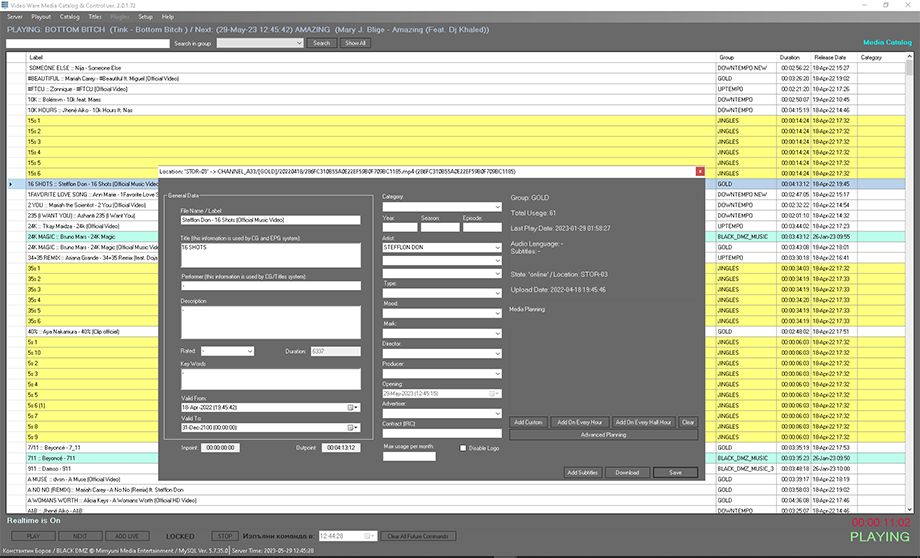This screenshot has height=558, width=920.
Task: Save the media details
Action: [x=675, y=472]
